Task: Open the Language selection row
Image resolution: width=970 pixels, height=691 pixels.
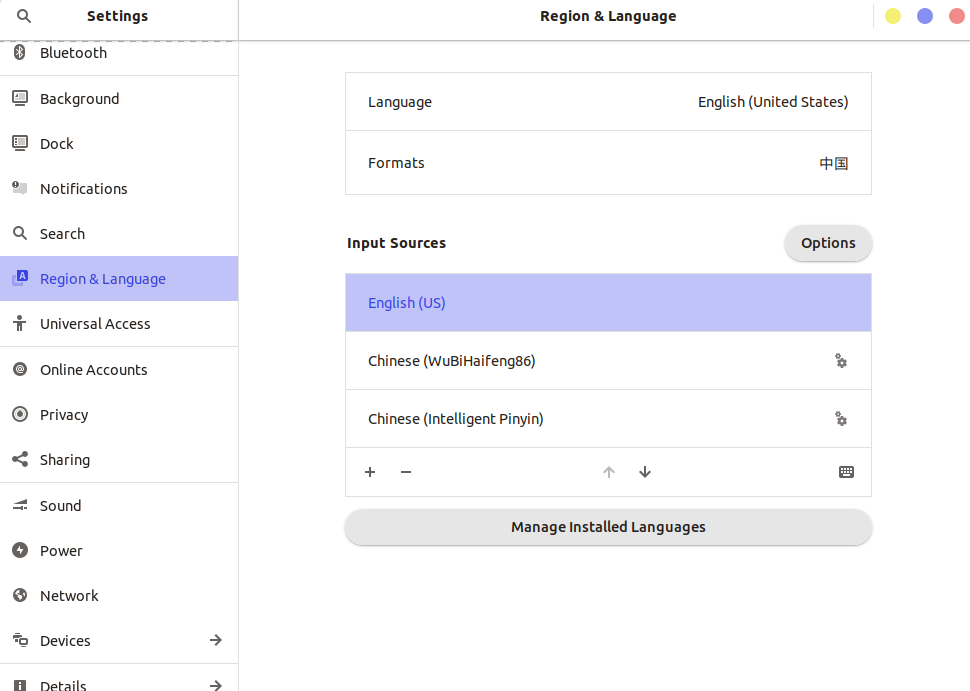Action: coord(608,102)
